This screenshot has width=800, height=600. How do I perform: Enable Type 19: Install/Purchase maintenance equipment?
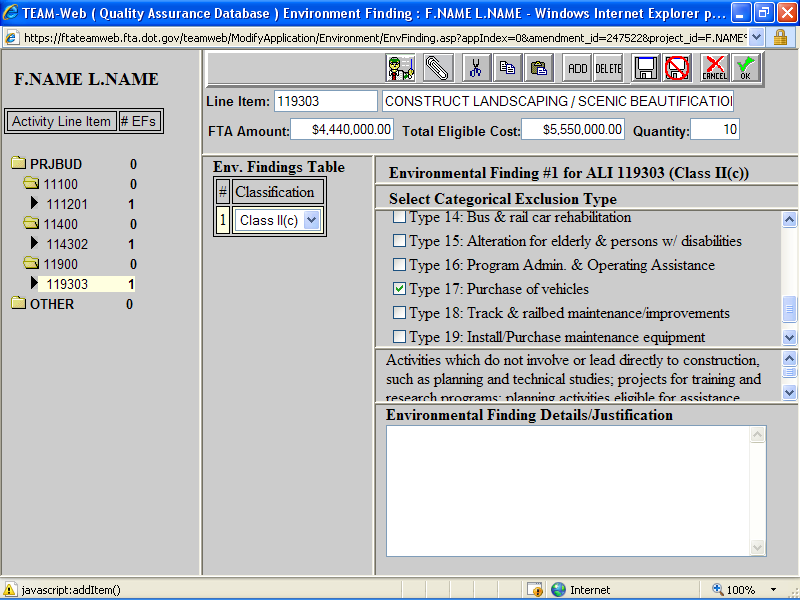click(x=400, y=337)
